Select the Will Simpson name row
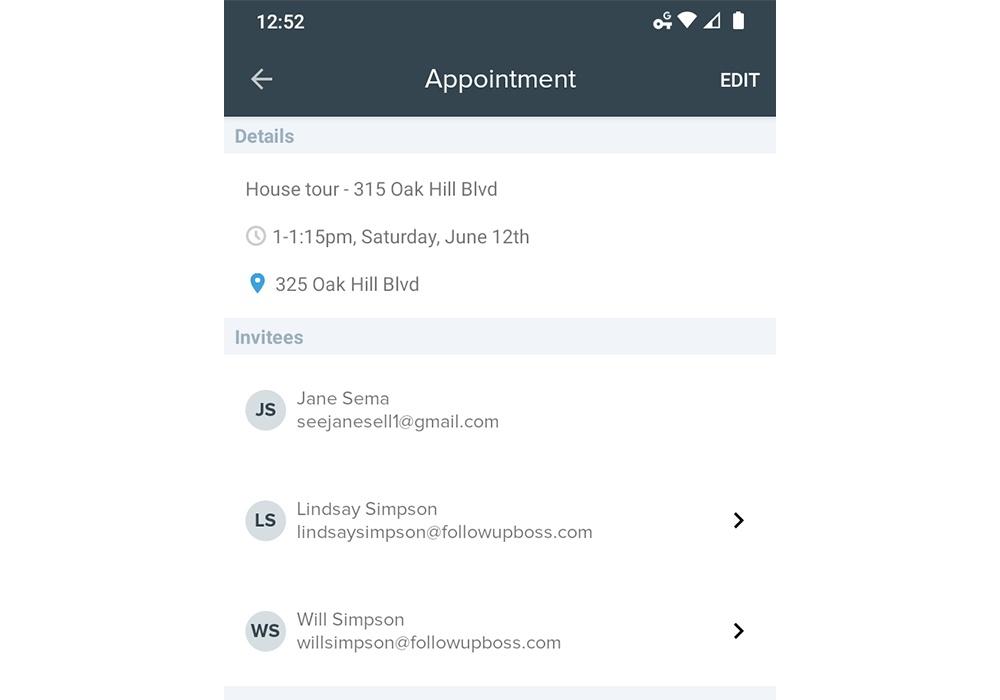Image resolution: width=1000 pixels, height=700 pixels. pyautogui.click(x=499, y=631)
